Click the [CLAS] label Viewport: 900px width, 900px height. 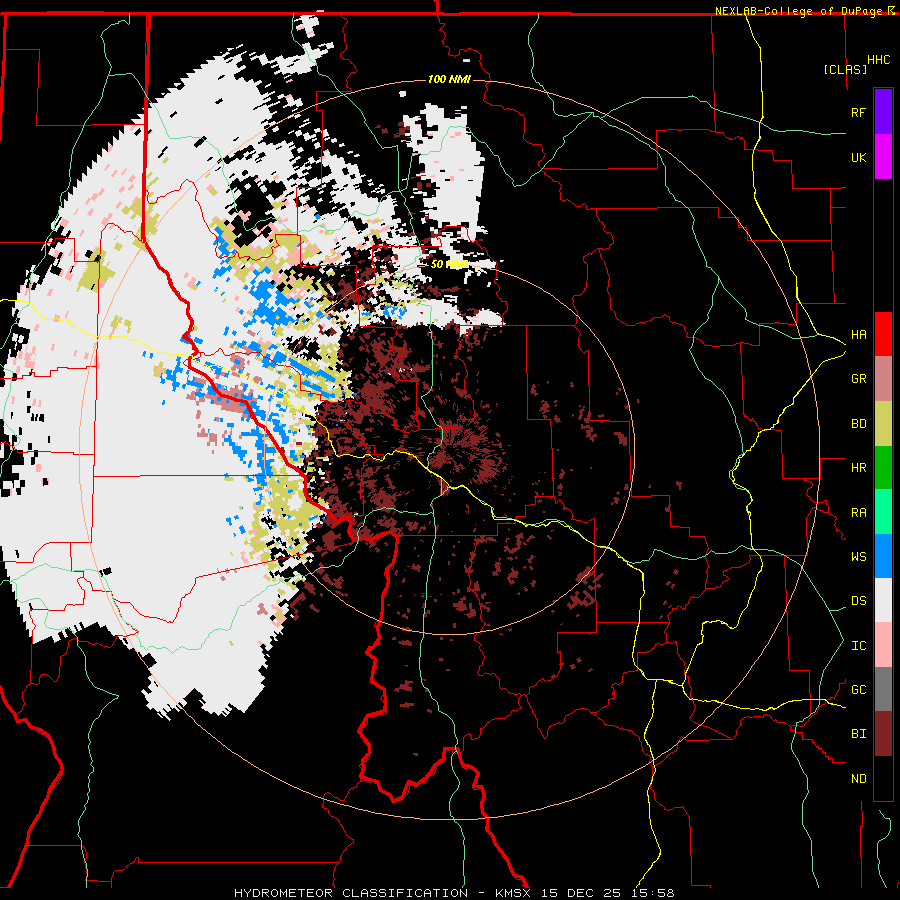click(845, 69)
